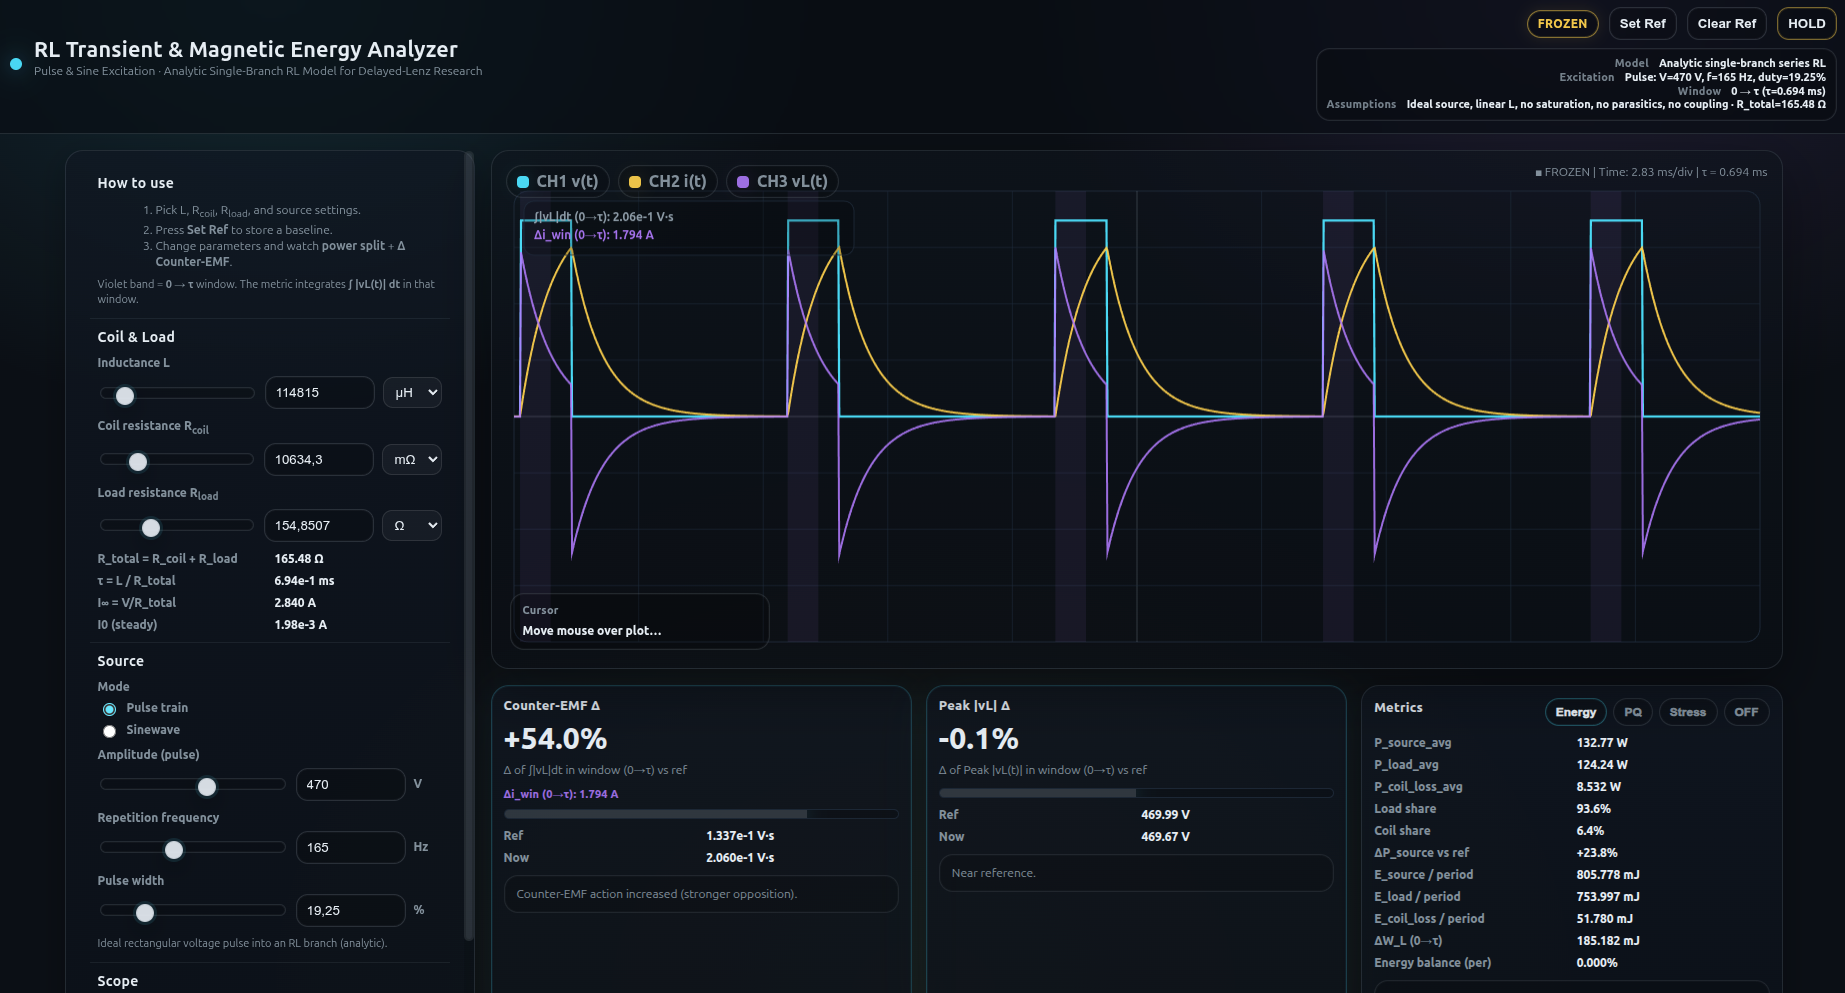1845x993 pixels.
Task: Select the Sinewave mode
Action: 110,731
